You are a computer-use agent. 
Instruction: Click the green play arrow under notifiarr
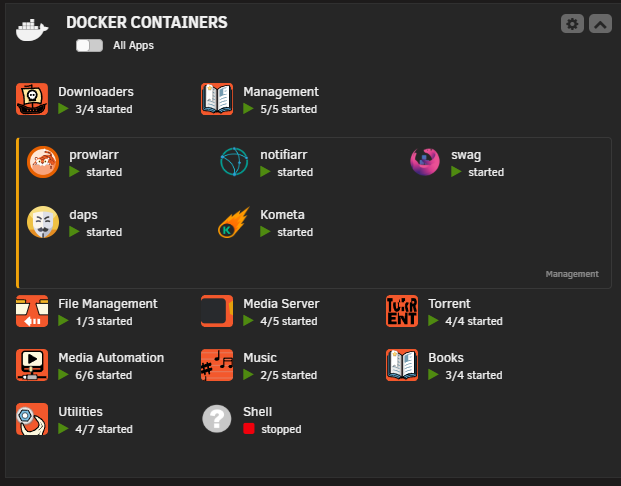tap(265, 172)
